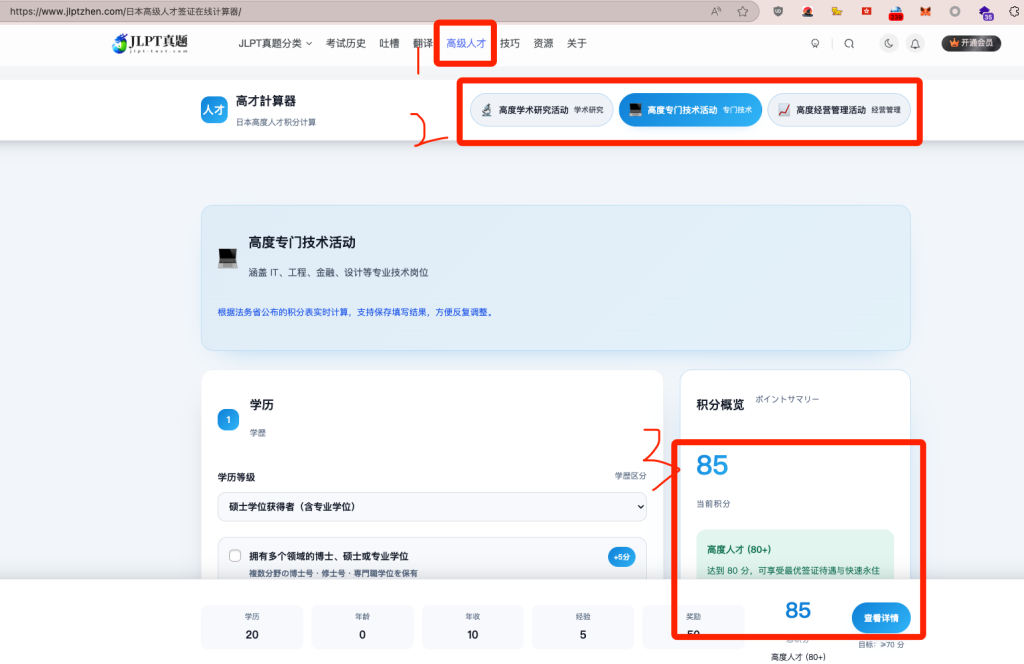Click the 查看详情 button

click(880, 617)
